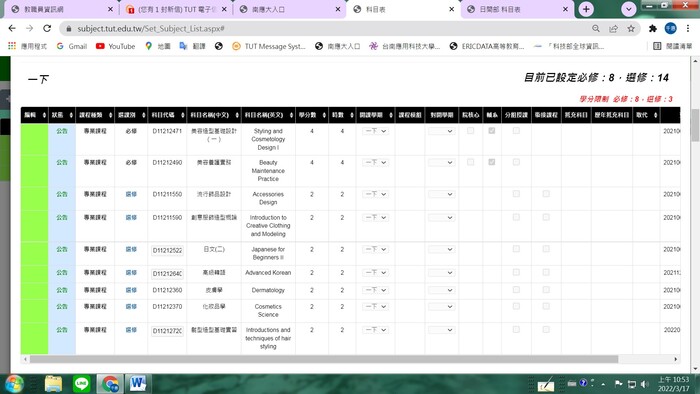
Task: Click the blue elective link in Accessories Design row
Action: click(131, 194)
